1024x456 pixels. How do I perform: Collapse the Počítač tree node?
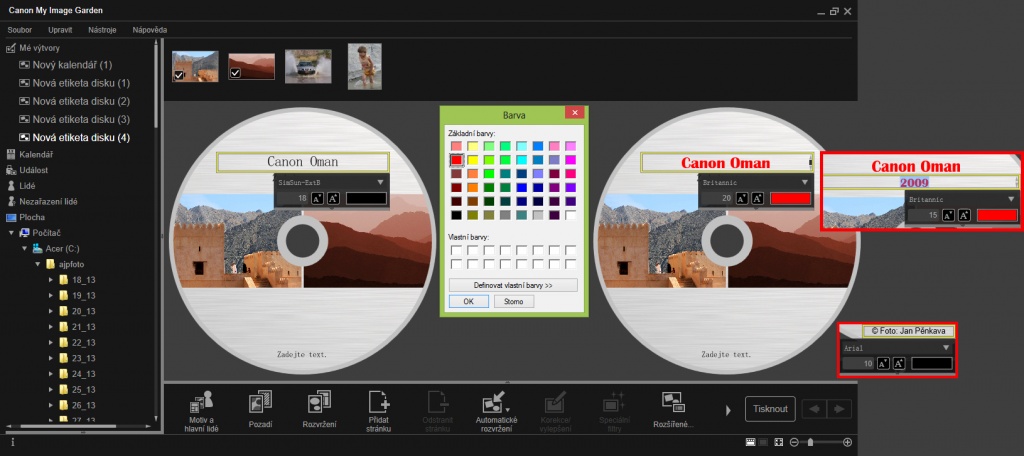click(x=11, y=233)
